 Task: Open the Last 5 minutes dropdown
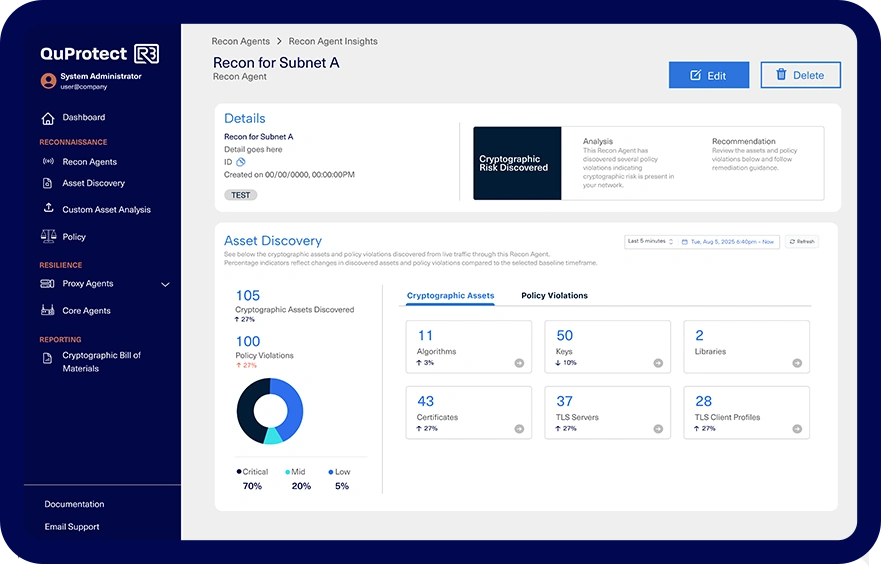[x=650, y=242]
